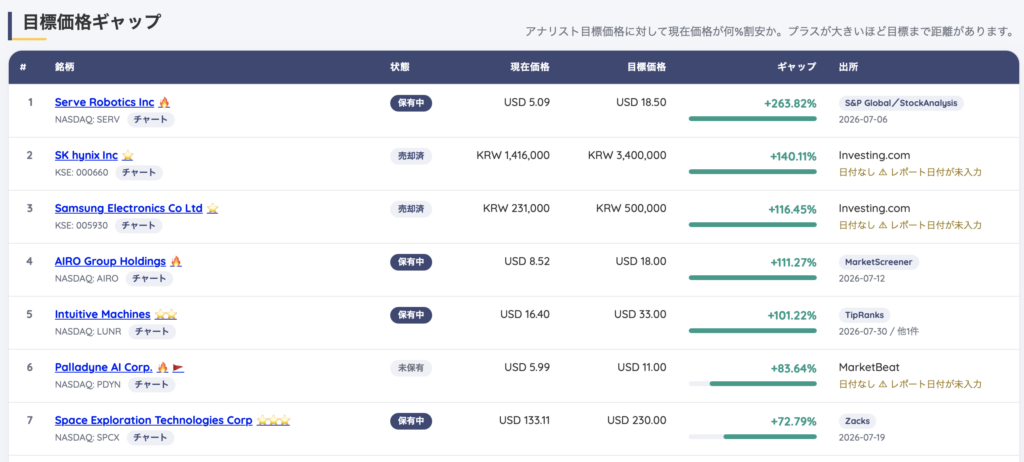Click gap bar under +72.79%
Screen dimensions: 1024x462
(x=752, y=437)
